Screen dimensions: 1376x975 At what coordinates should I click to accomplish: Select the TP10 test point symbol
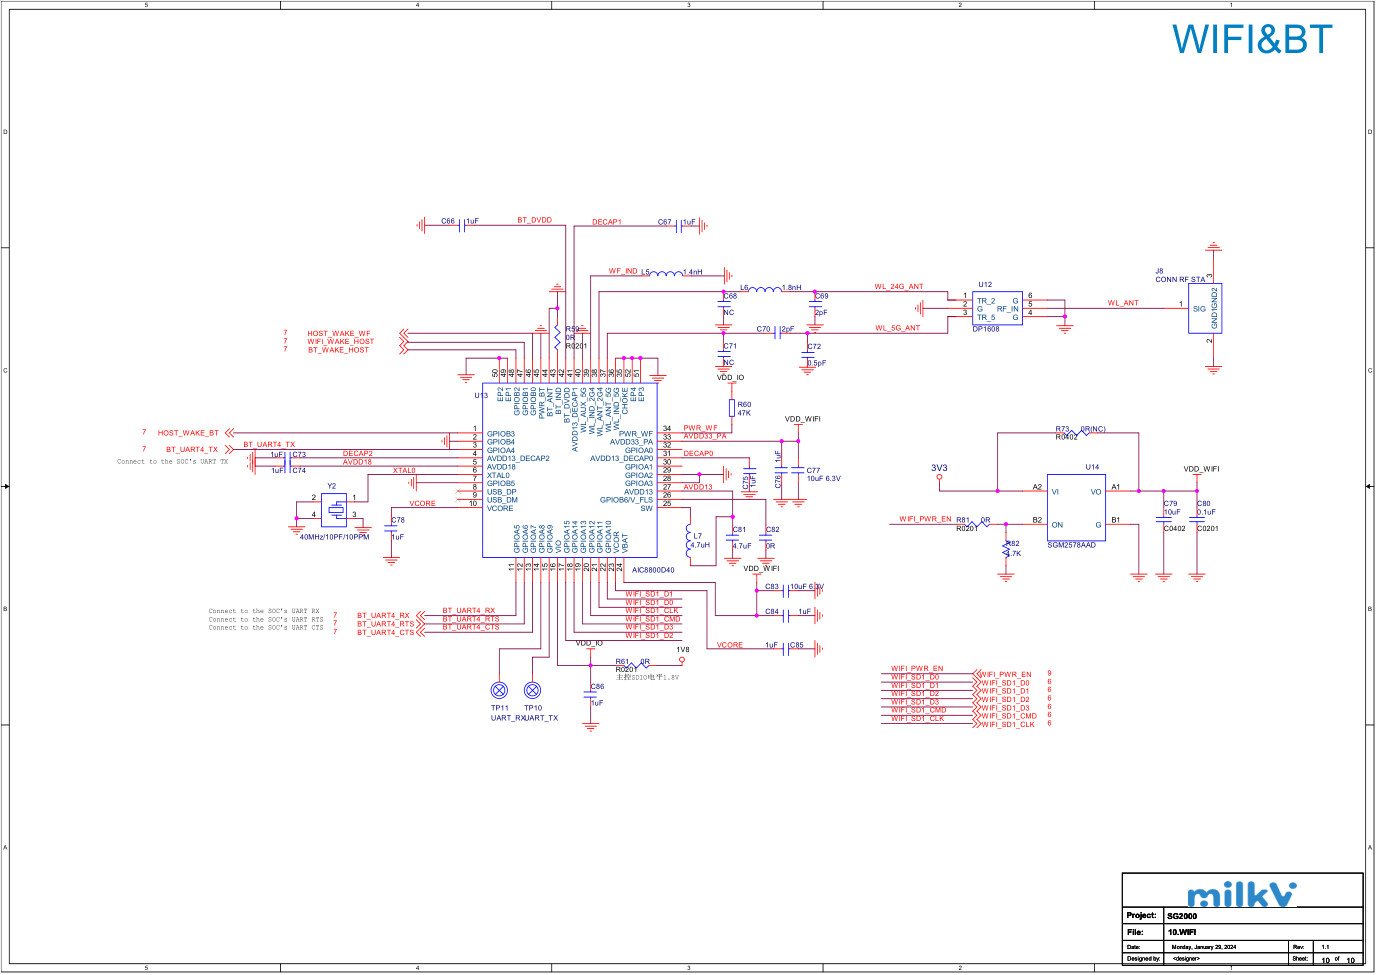(533, 690)
